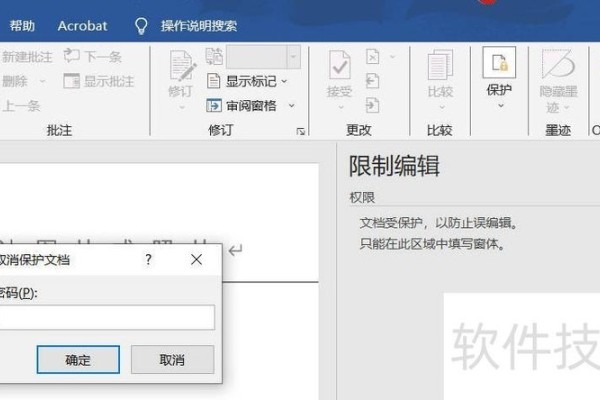Click the 隐藏墨迹 icon
This screenshot has width=600, height=400.
click(x=558, y=64)
